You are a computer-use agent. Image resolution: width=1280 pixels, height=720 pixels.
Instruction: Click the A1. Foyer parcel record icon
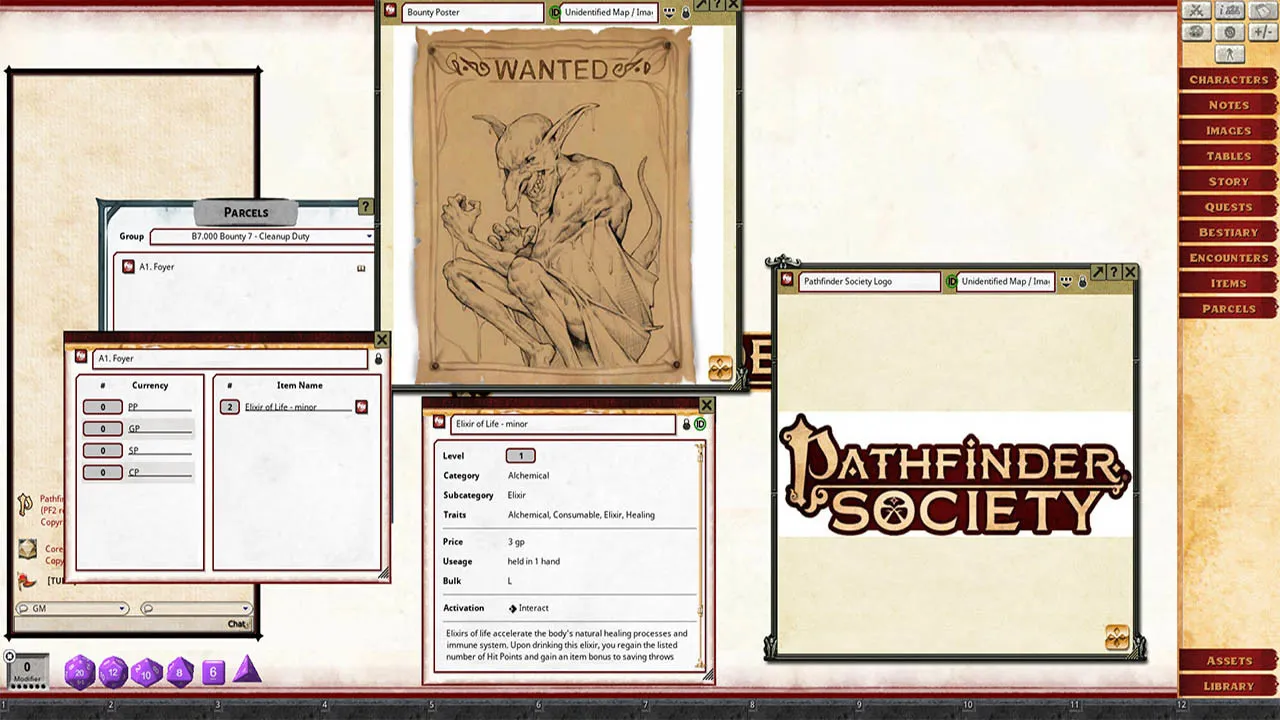point(81,357)
